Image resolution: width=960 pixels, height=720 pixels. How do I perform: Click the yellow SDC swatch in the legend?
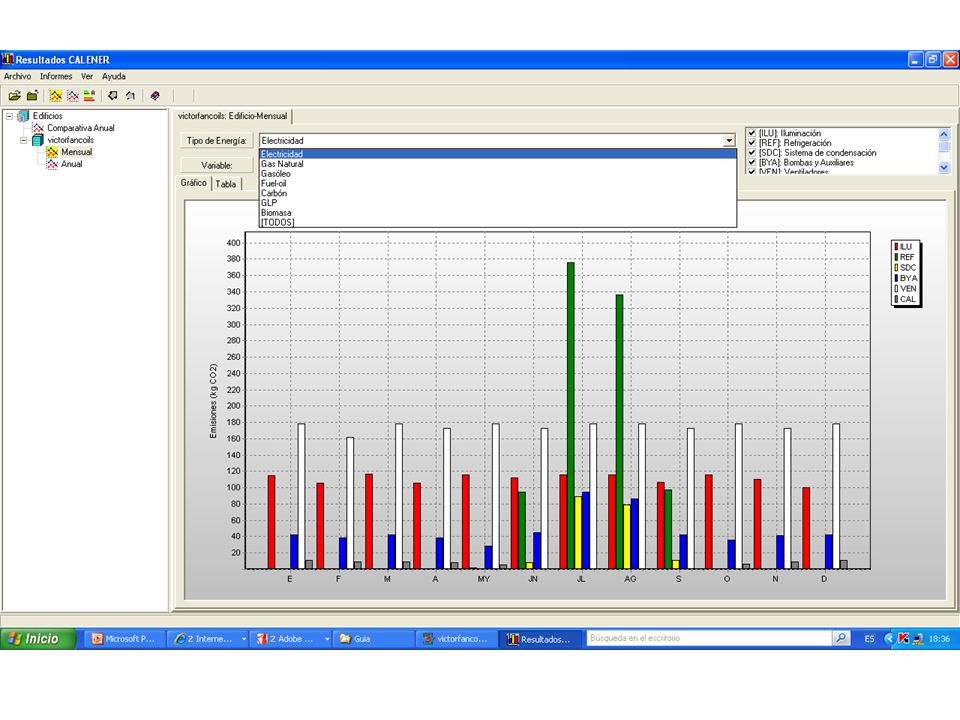(x=896, y=268)
